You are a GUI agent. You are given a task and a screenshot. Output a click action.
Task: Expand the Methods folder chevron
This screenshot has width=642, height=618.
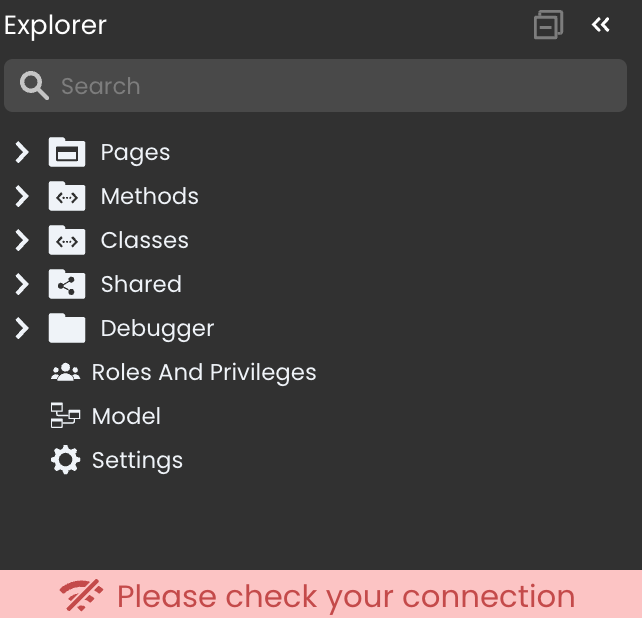(22, 196)
